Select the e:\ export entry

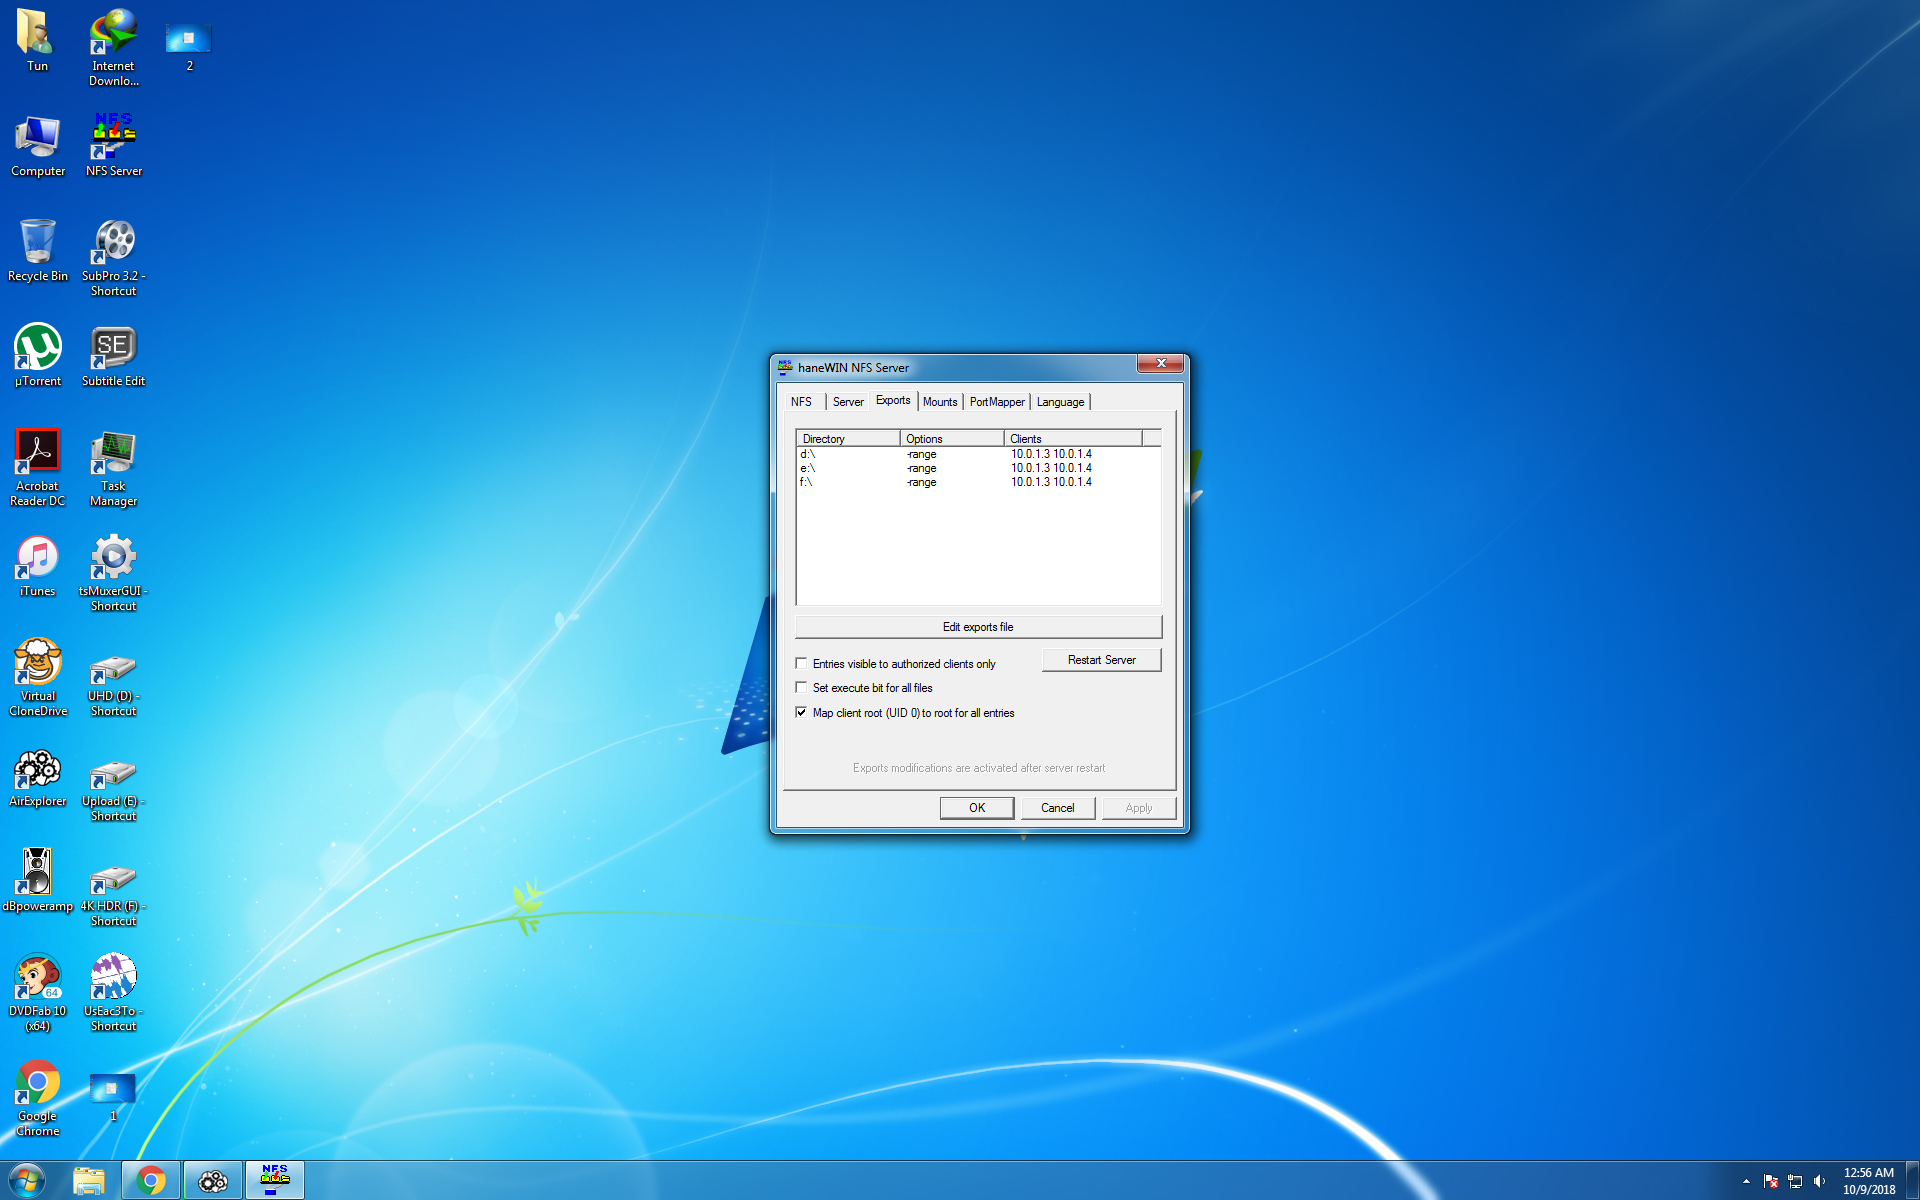tap(978, 468)
